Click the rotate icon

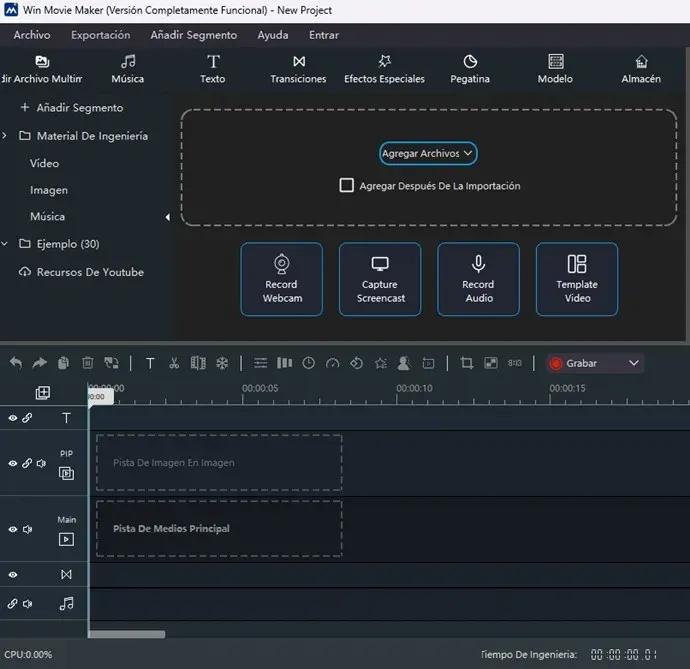356,363
